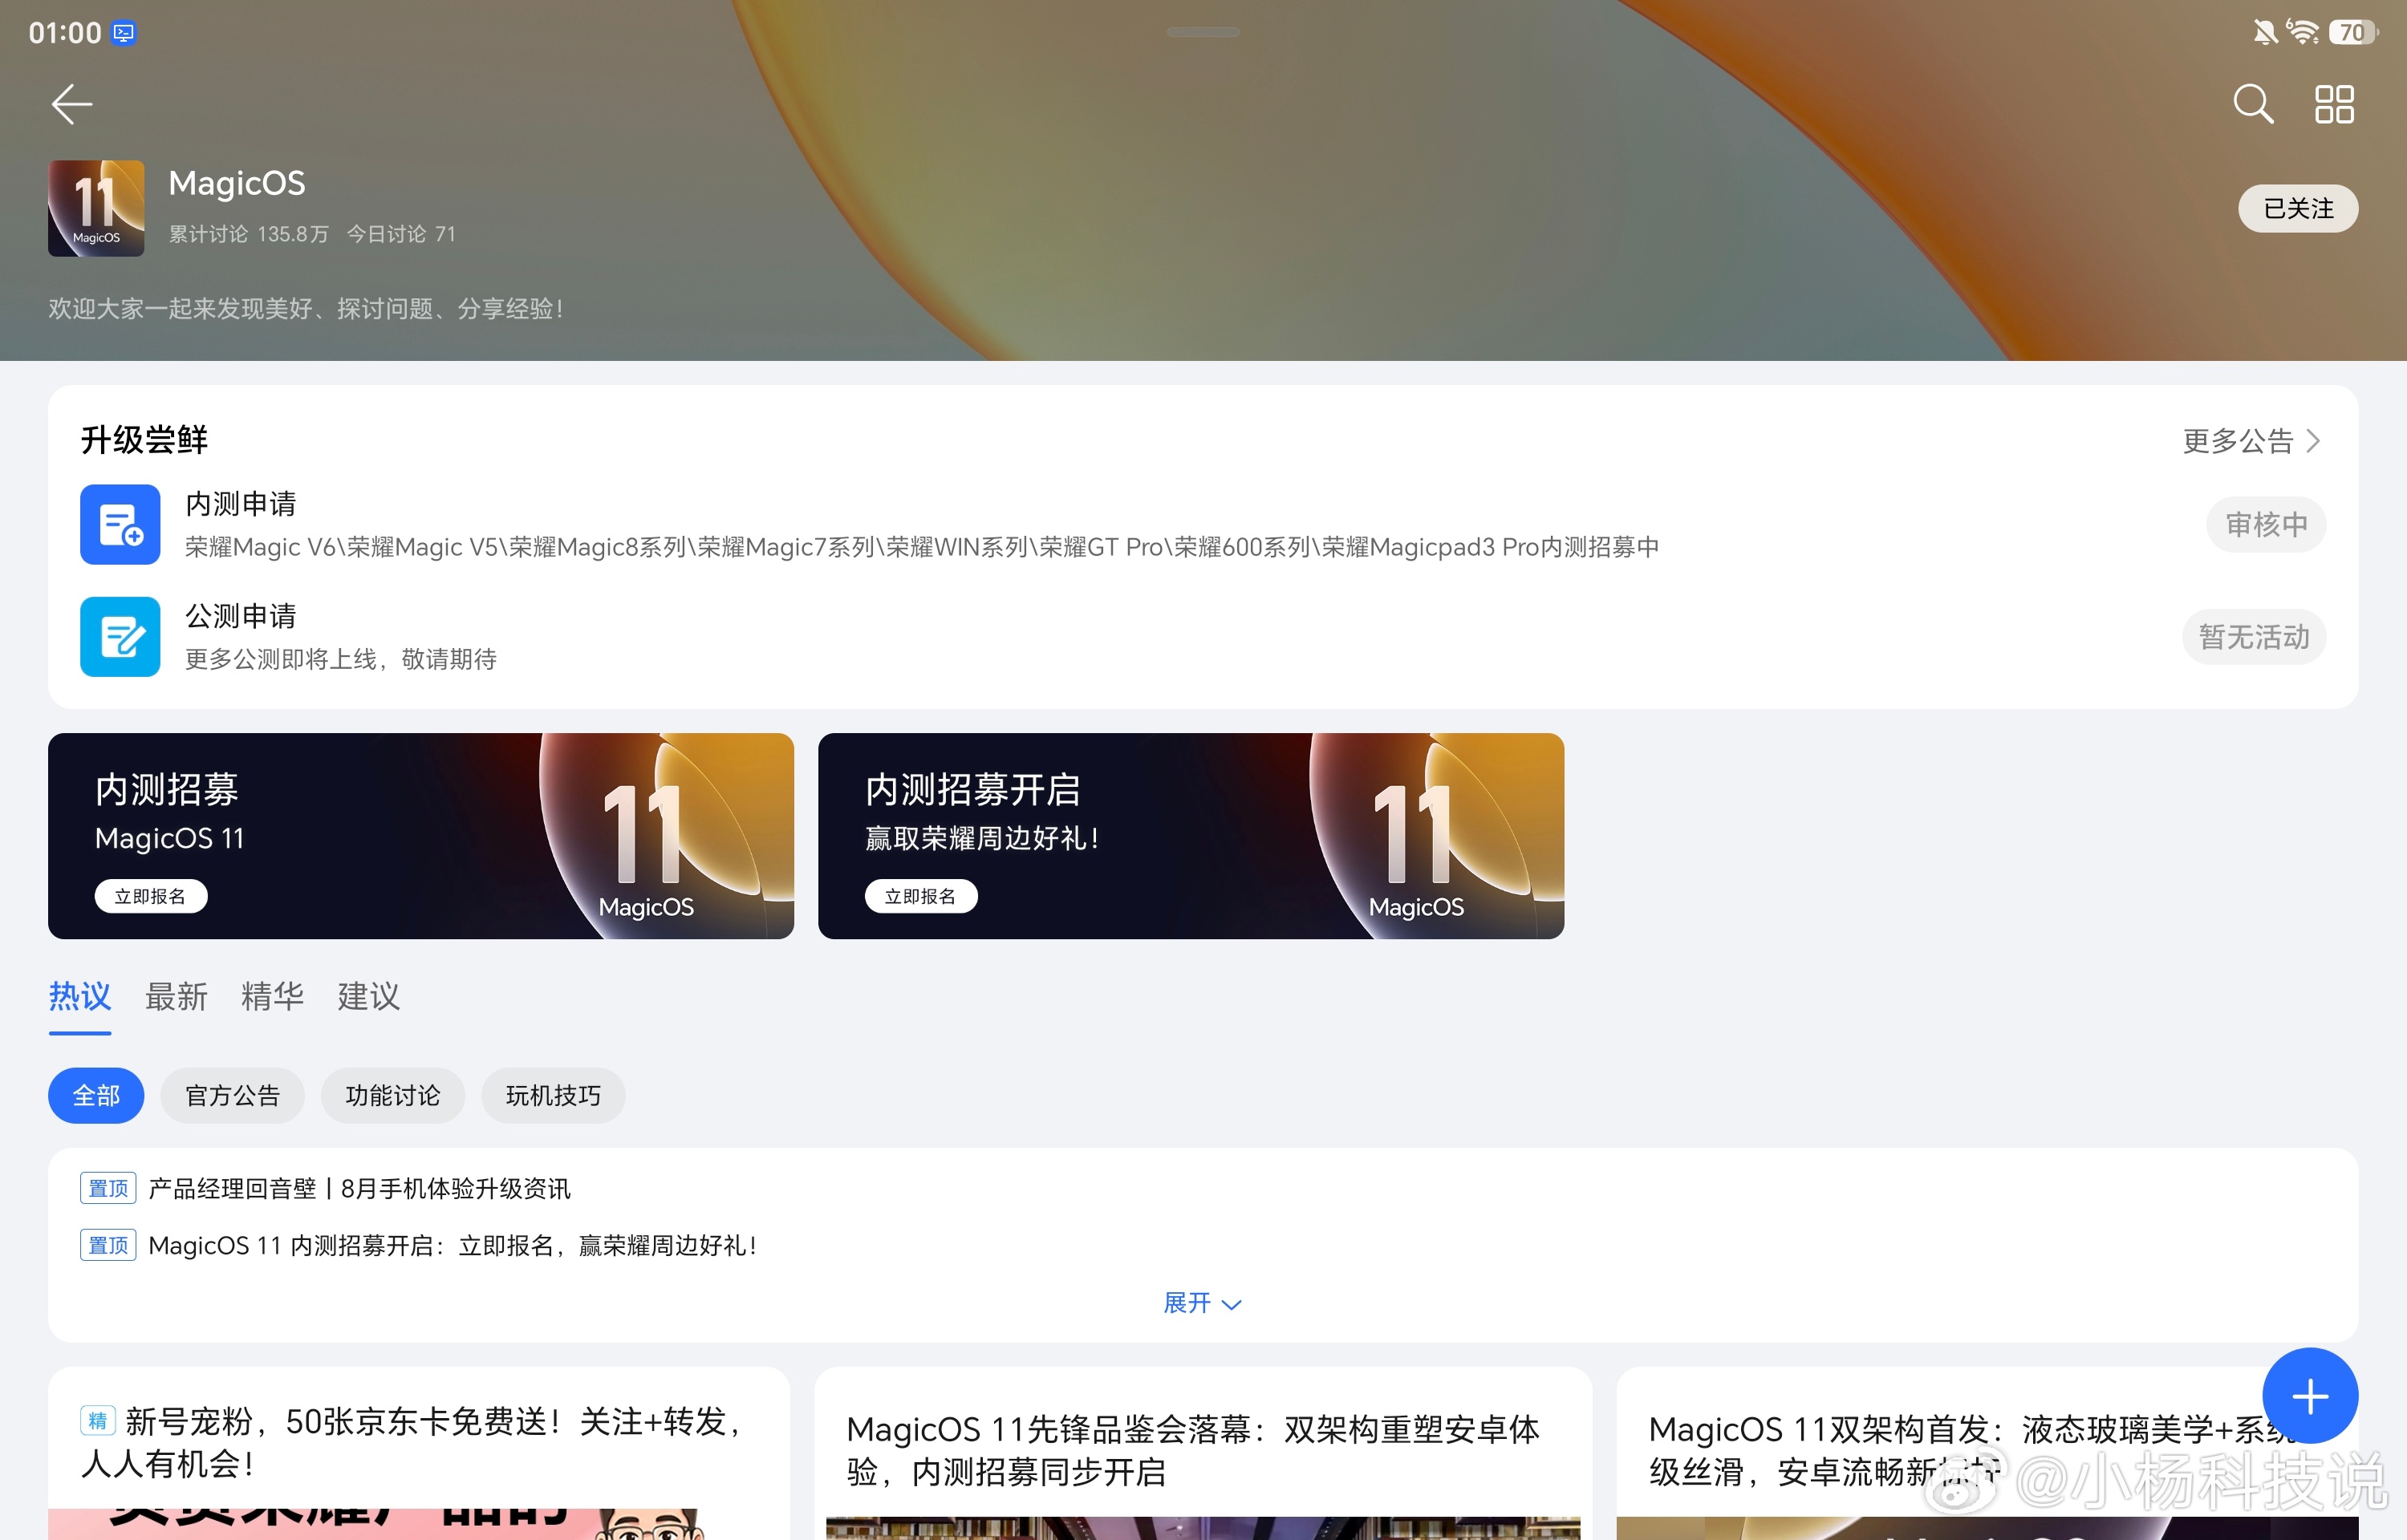Screen dimensions: 2407x1540
Task: Switch to the 建议 tab
Action: tap(368, 996)
